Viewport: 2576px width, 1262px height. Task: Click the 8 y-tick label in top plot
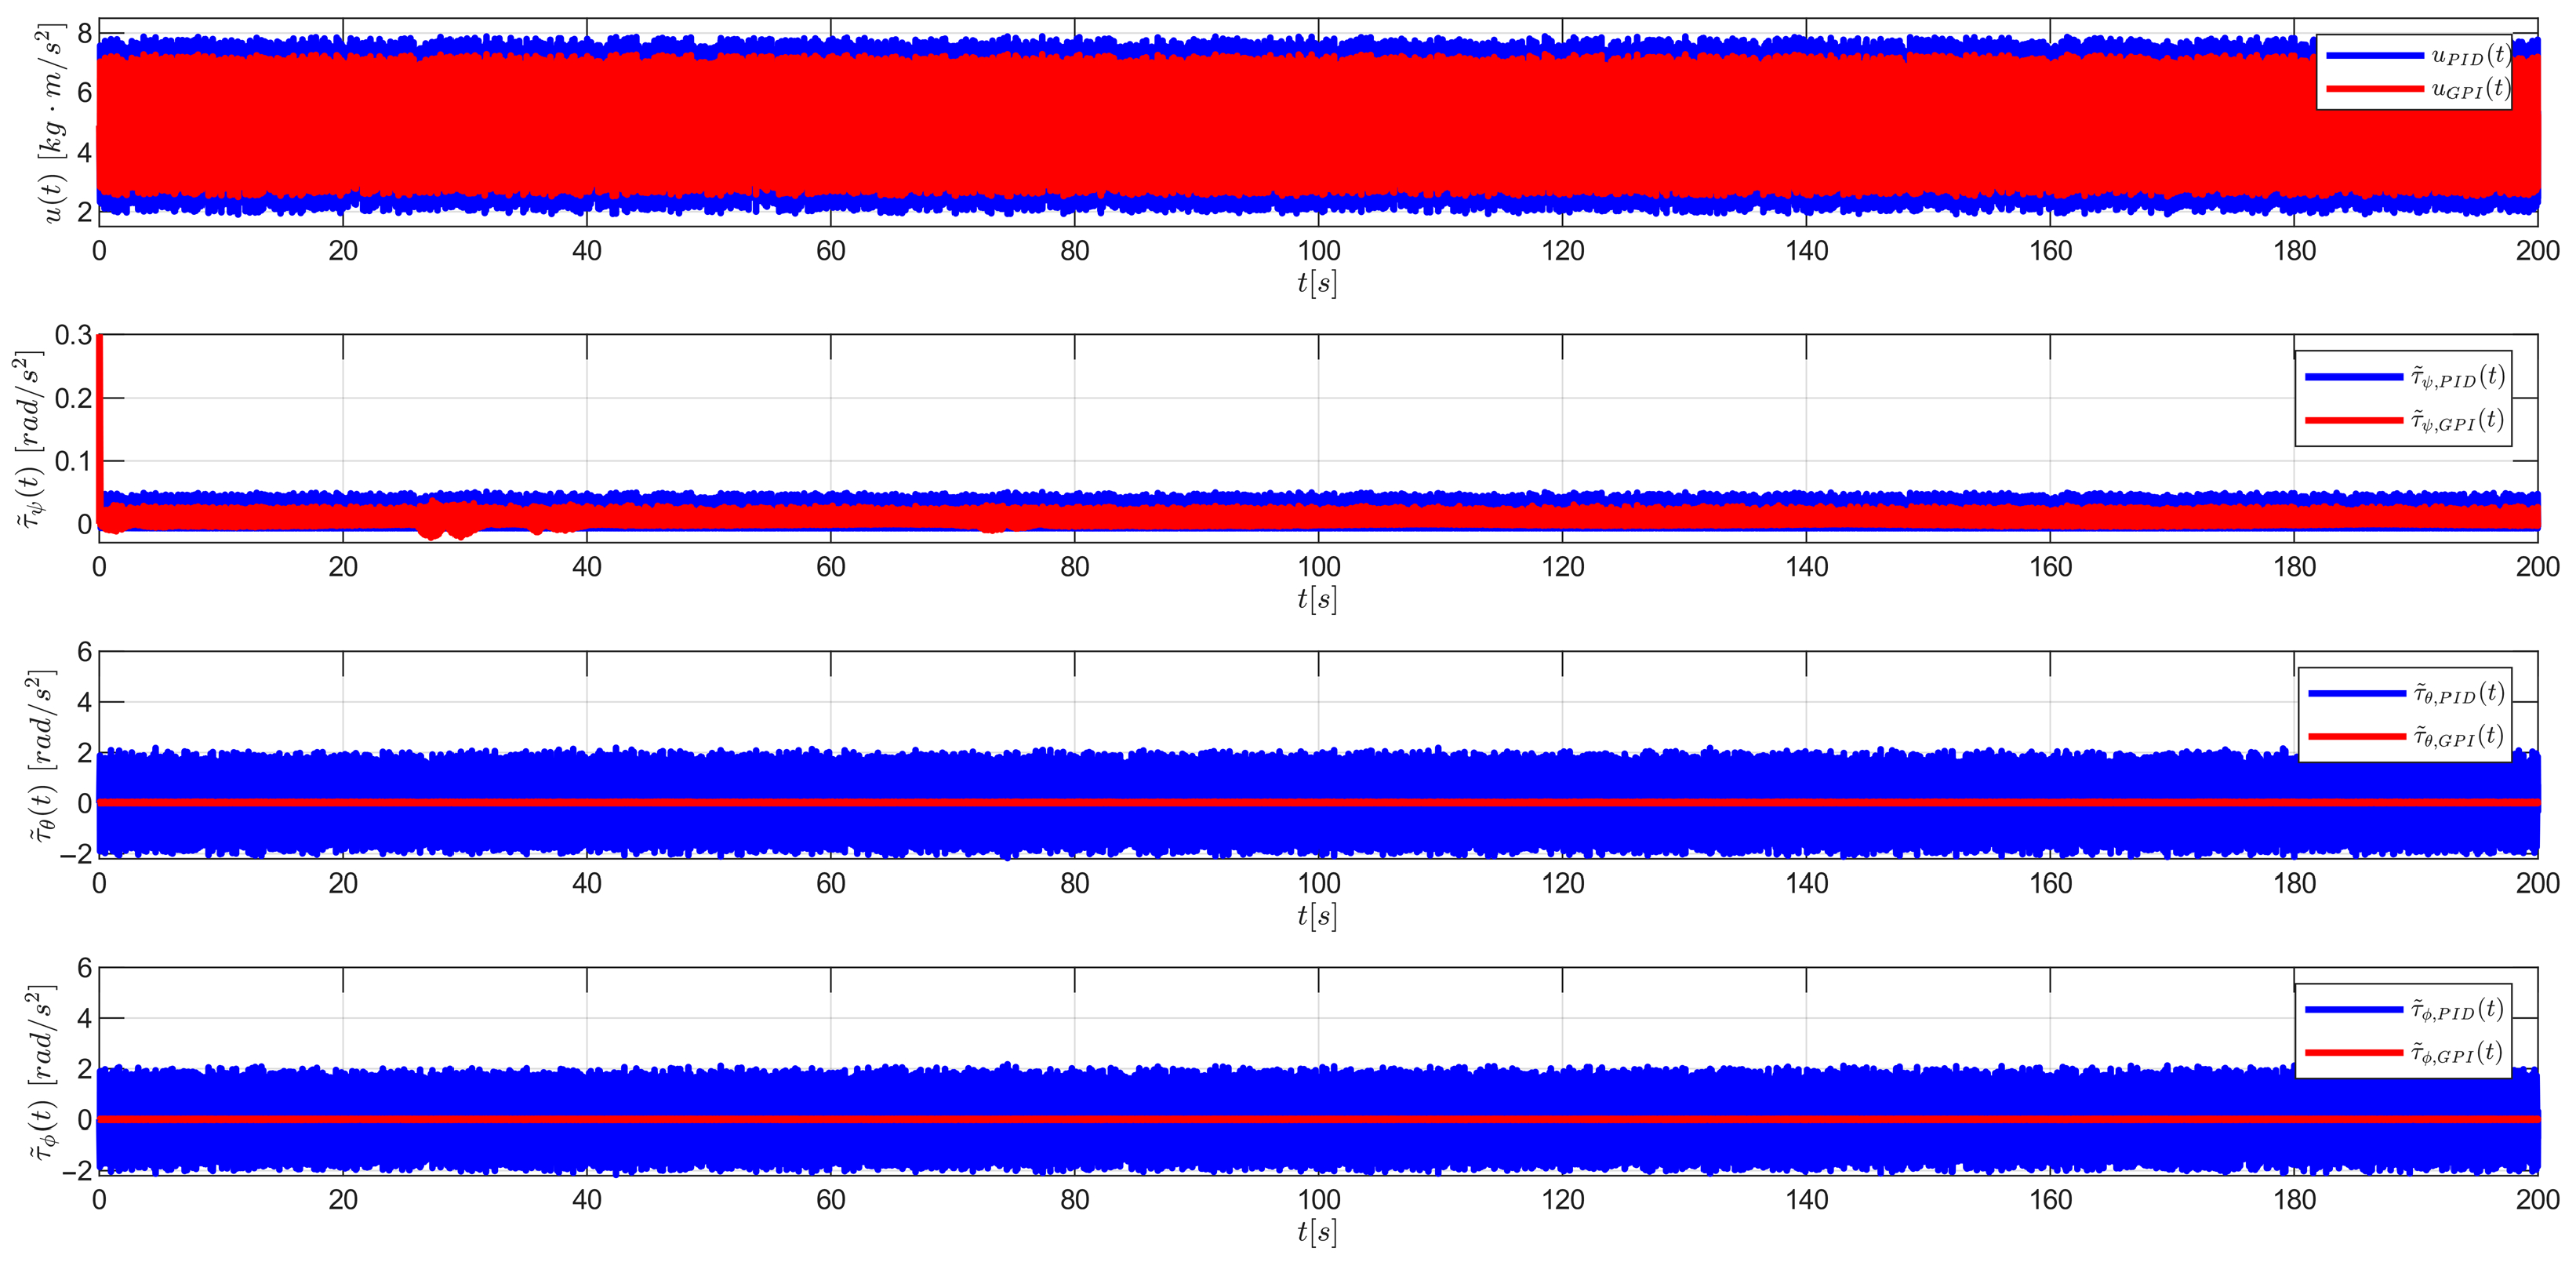(84, 34)
